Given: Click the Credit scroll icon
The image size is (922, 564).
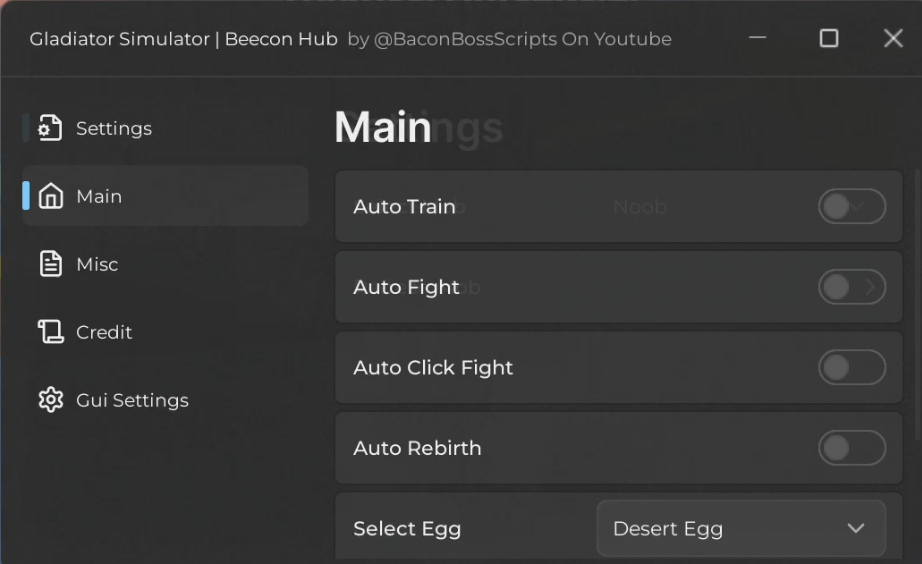Looking at the screenshot, I should pos(50,332).
